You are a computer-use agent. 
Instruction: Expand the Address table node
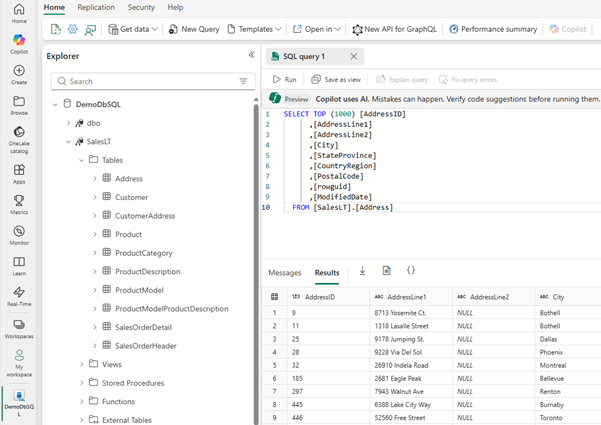tap(95, 179)
